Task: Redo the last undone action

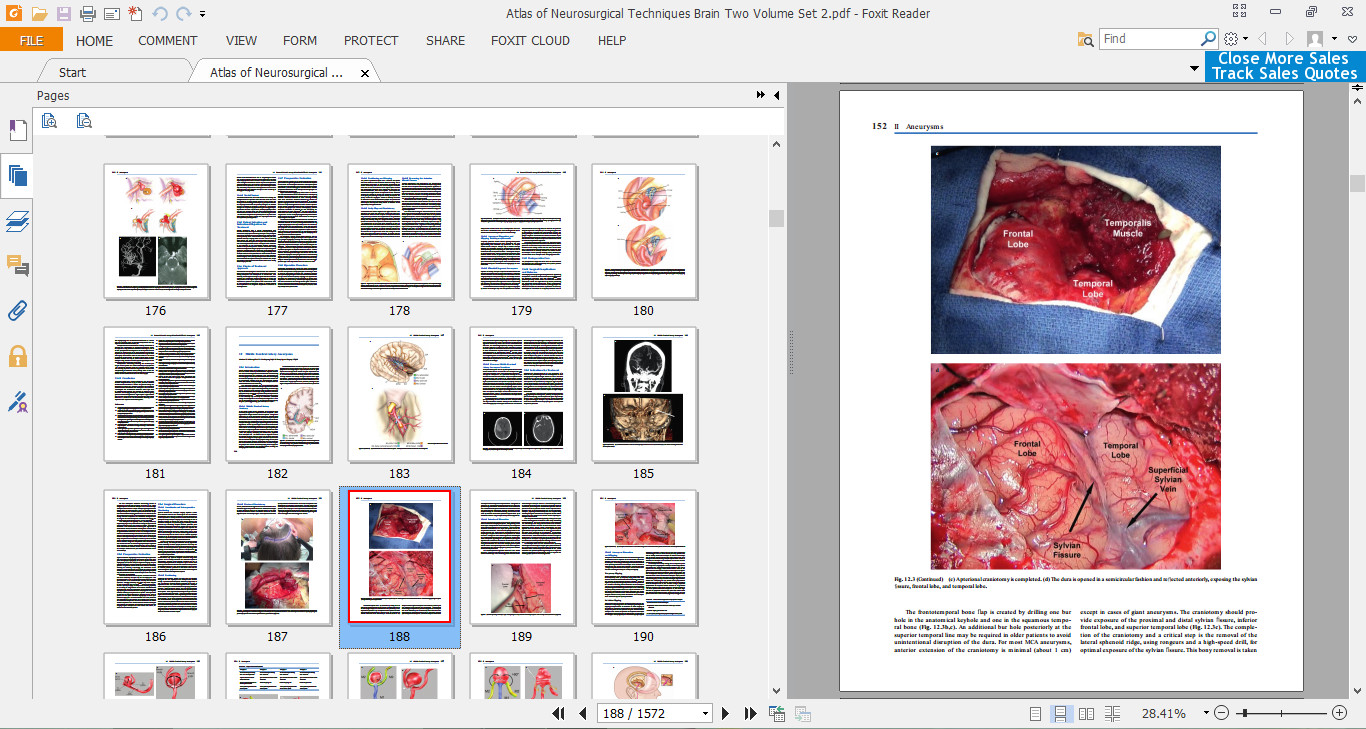Action: [x=183, y=14]
